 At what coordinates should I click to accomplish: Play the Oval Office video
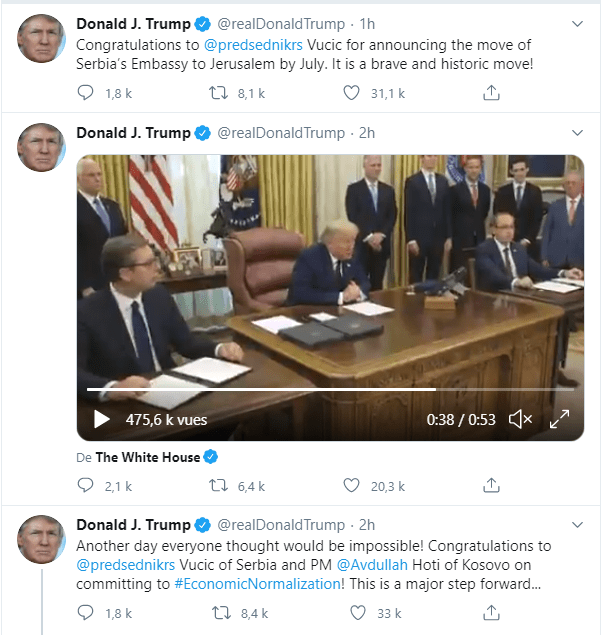[101, 420]
